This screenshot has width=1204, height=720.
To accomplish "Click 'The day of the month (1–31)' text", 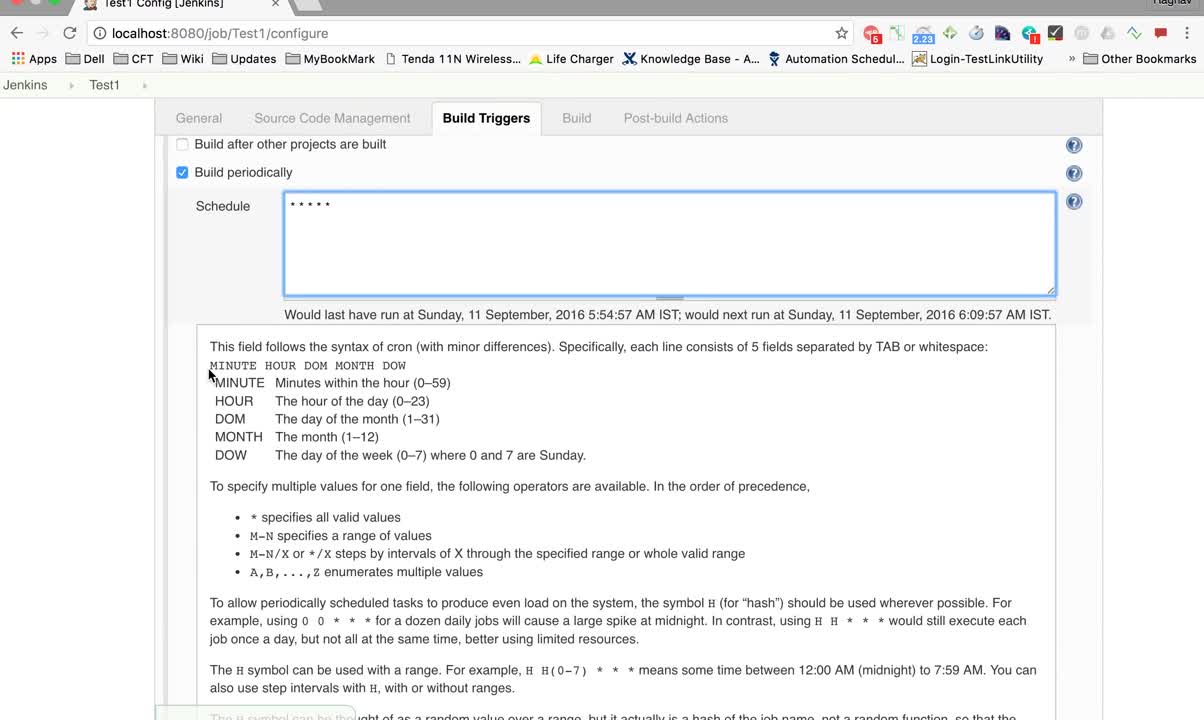I will pyautogui.click(x=358, y=419).
